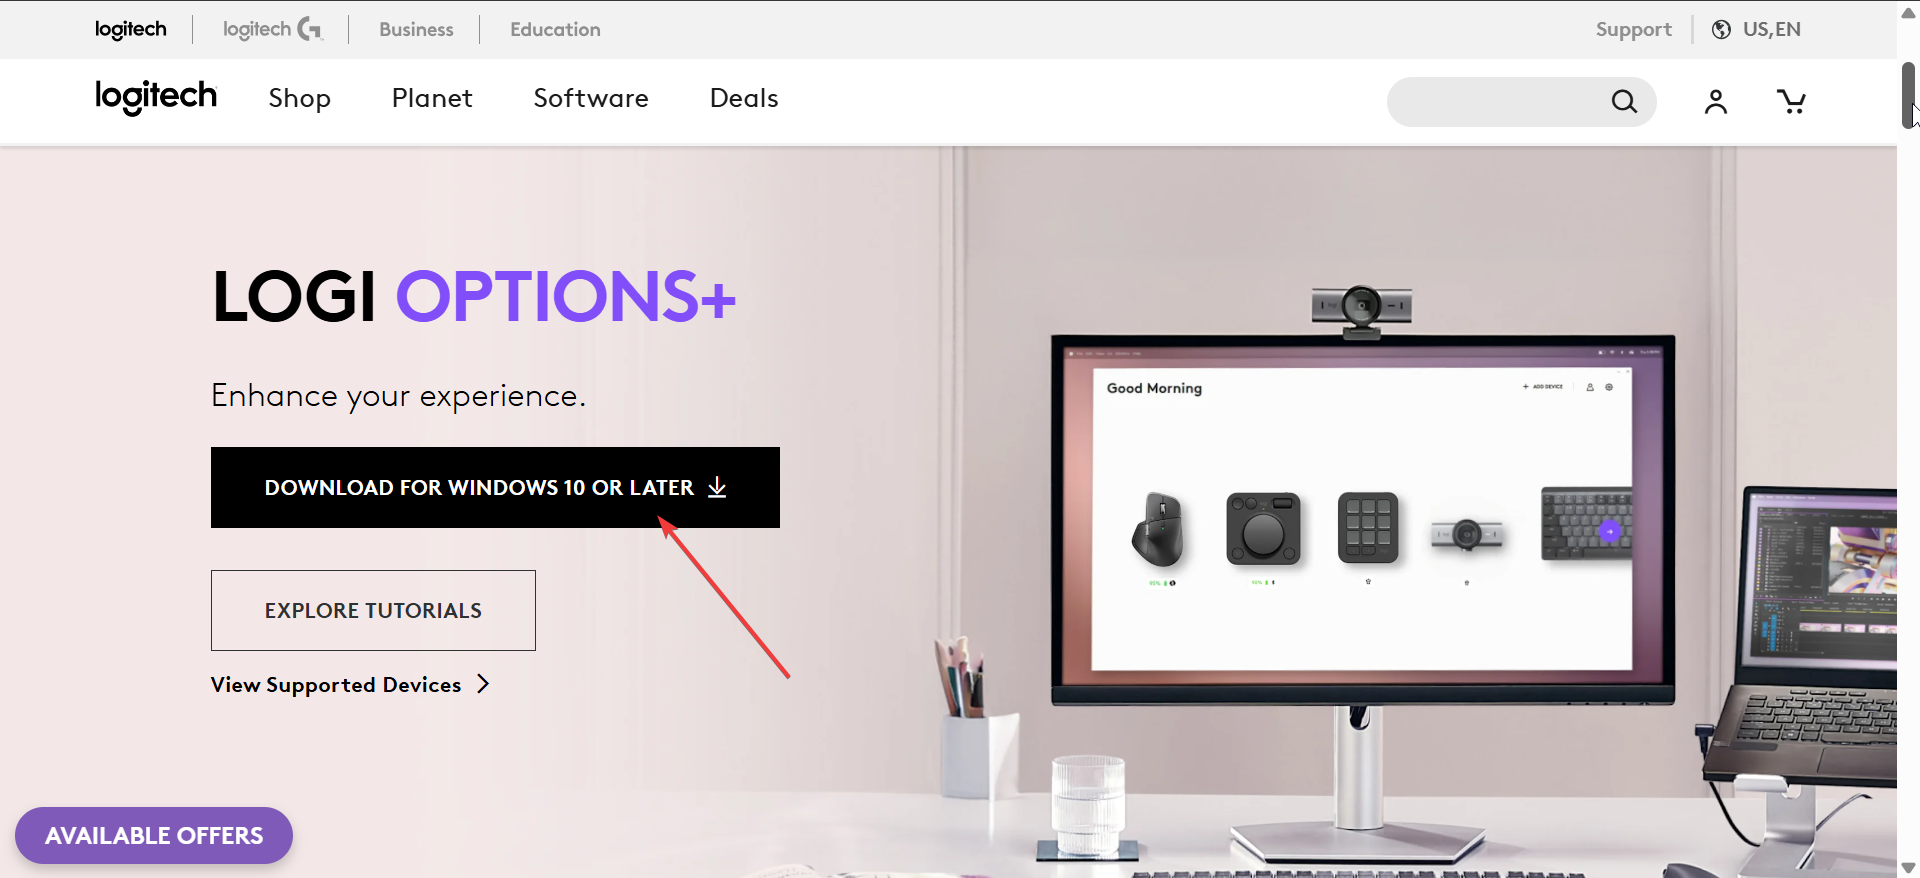Click the scrollbar down arrow
Image resolution: width=1920 pixels, height=878 pixels.
(1908, 867)
